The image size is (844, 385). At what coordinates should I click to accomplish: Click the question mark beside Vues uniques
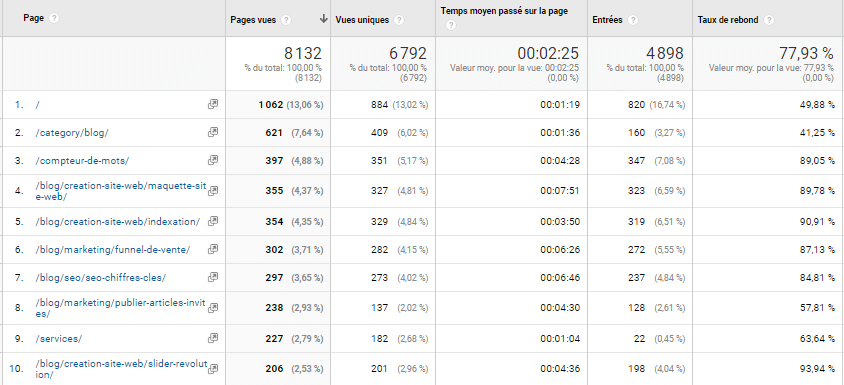[399, 20]
